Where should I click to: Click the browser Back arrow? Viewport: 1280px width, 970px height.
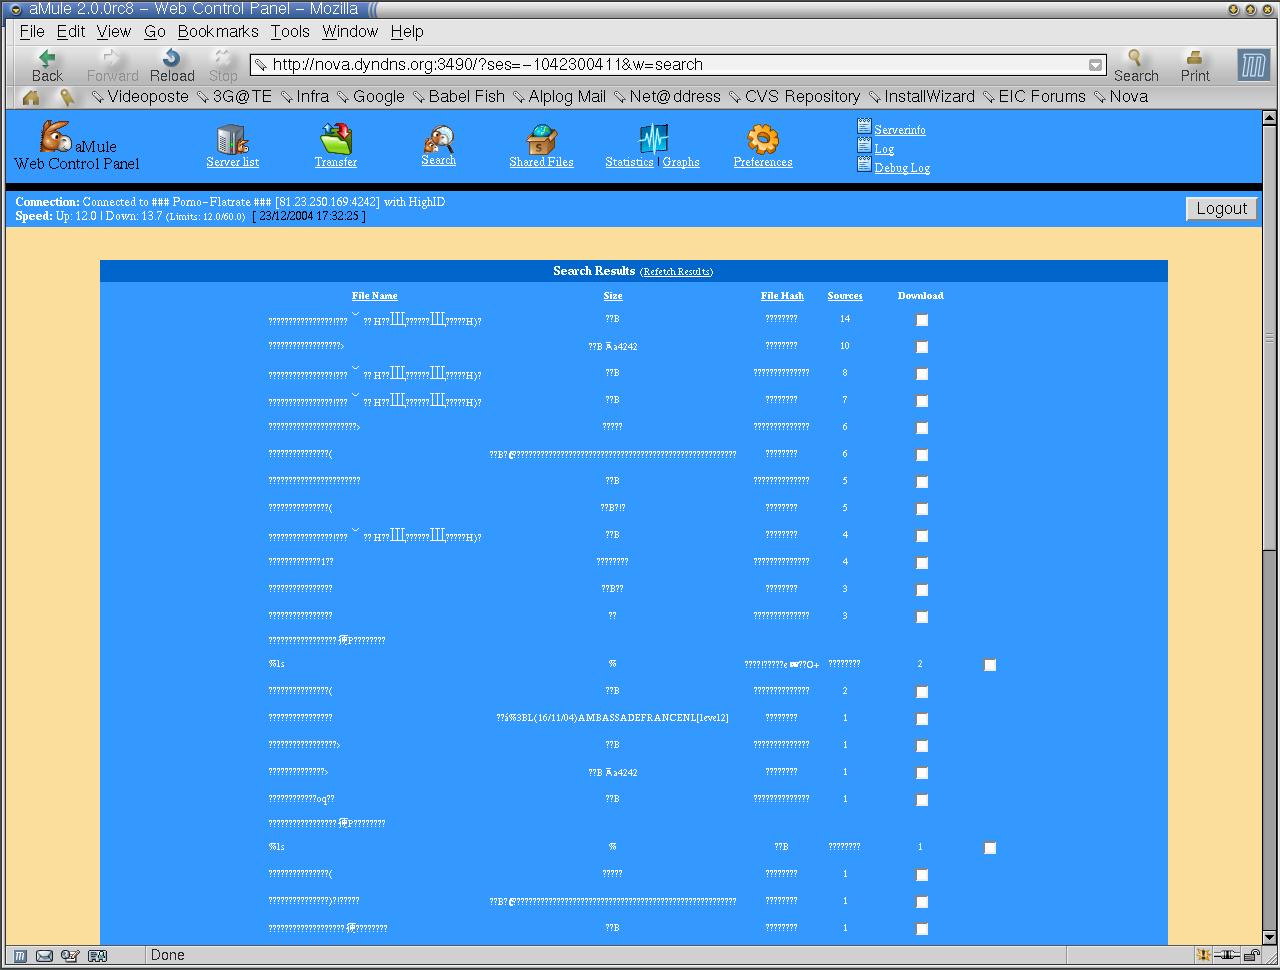click(47, 65)
